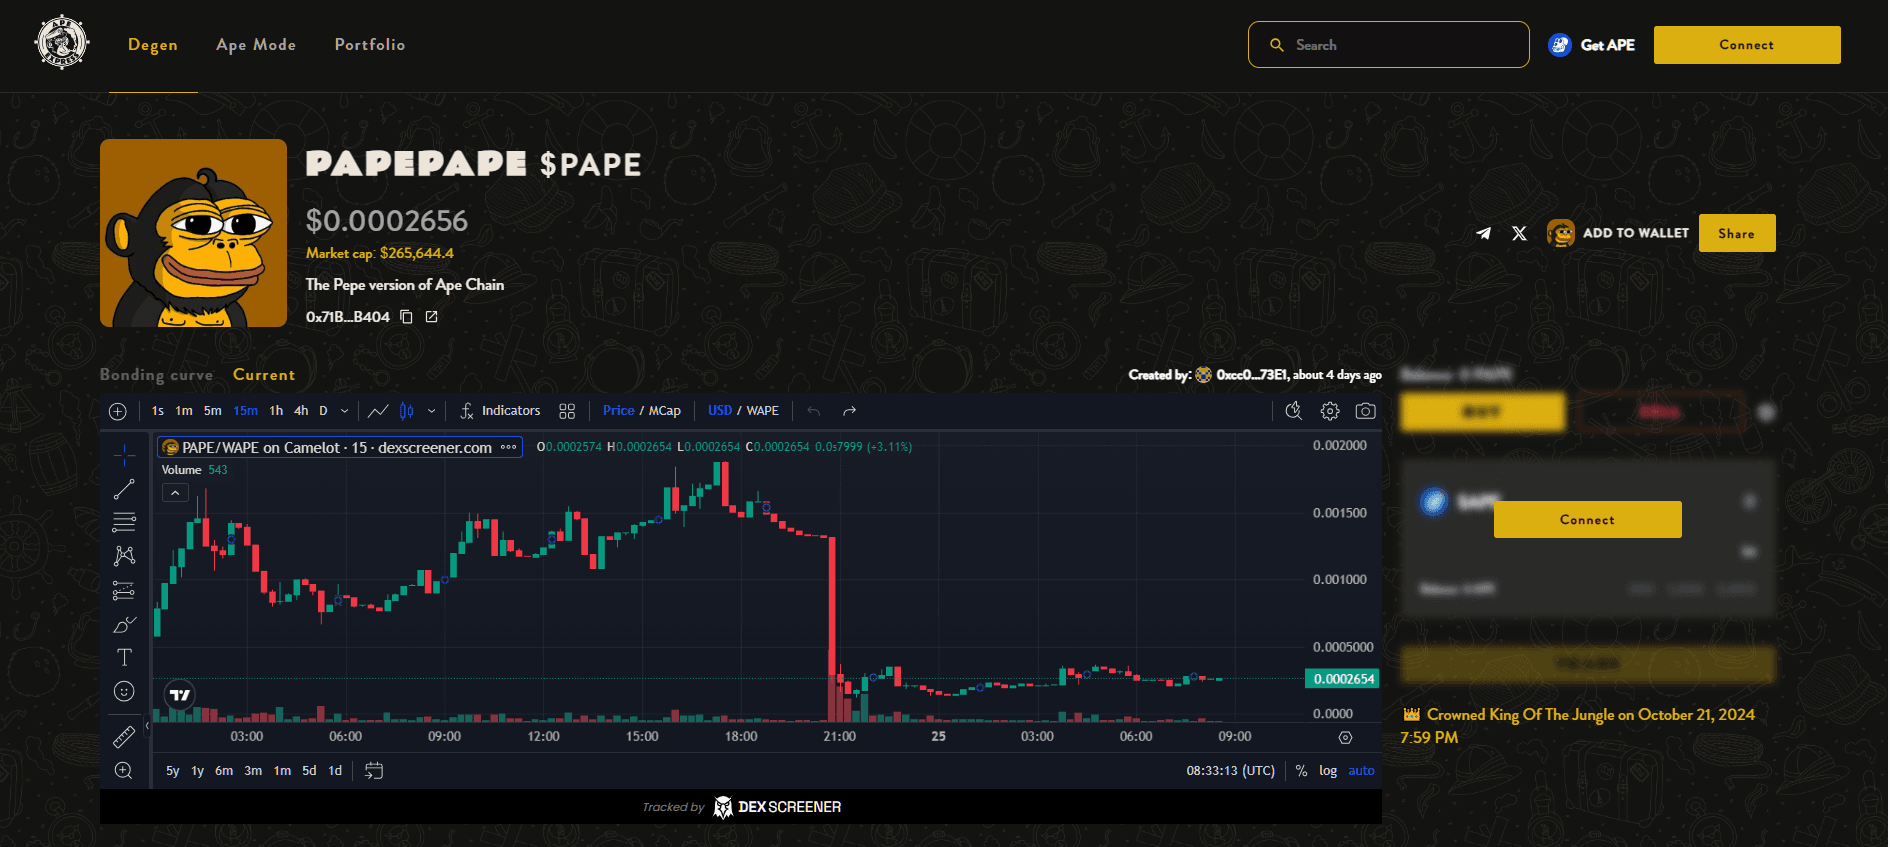Switch to the Bonding curve tab
The image size is (1890, 847).
156,375
